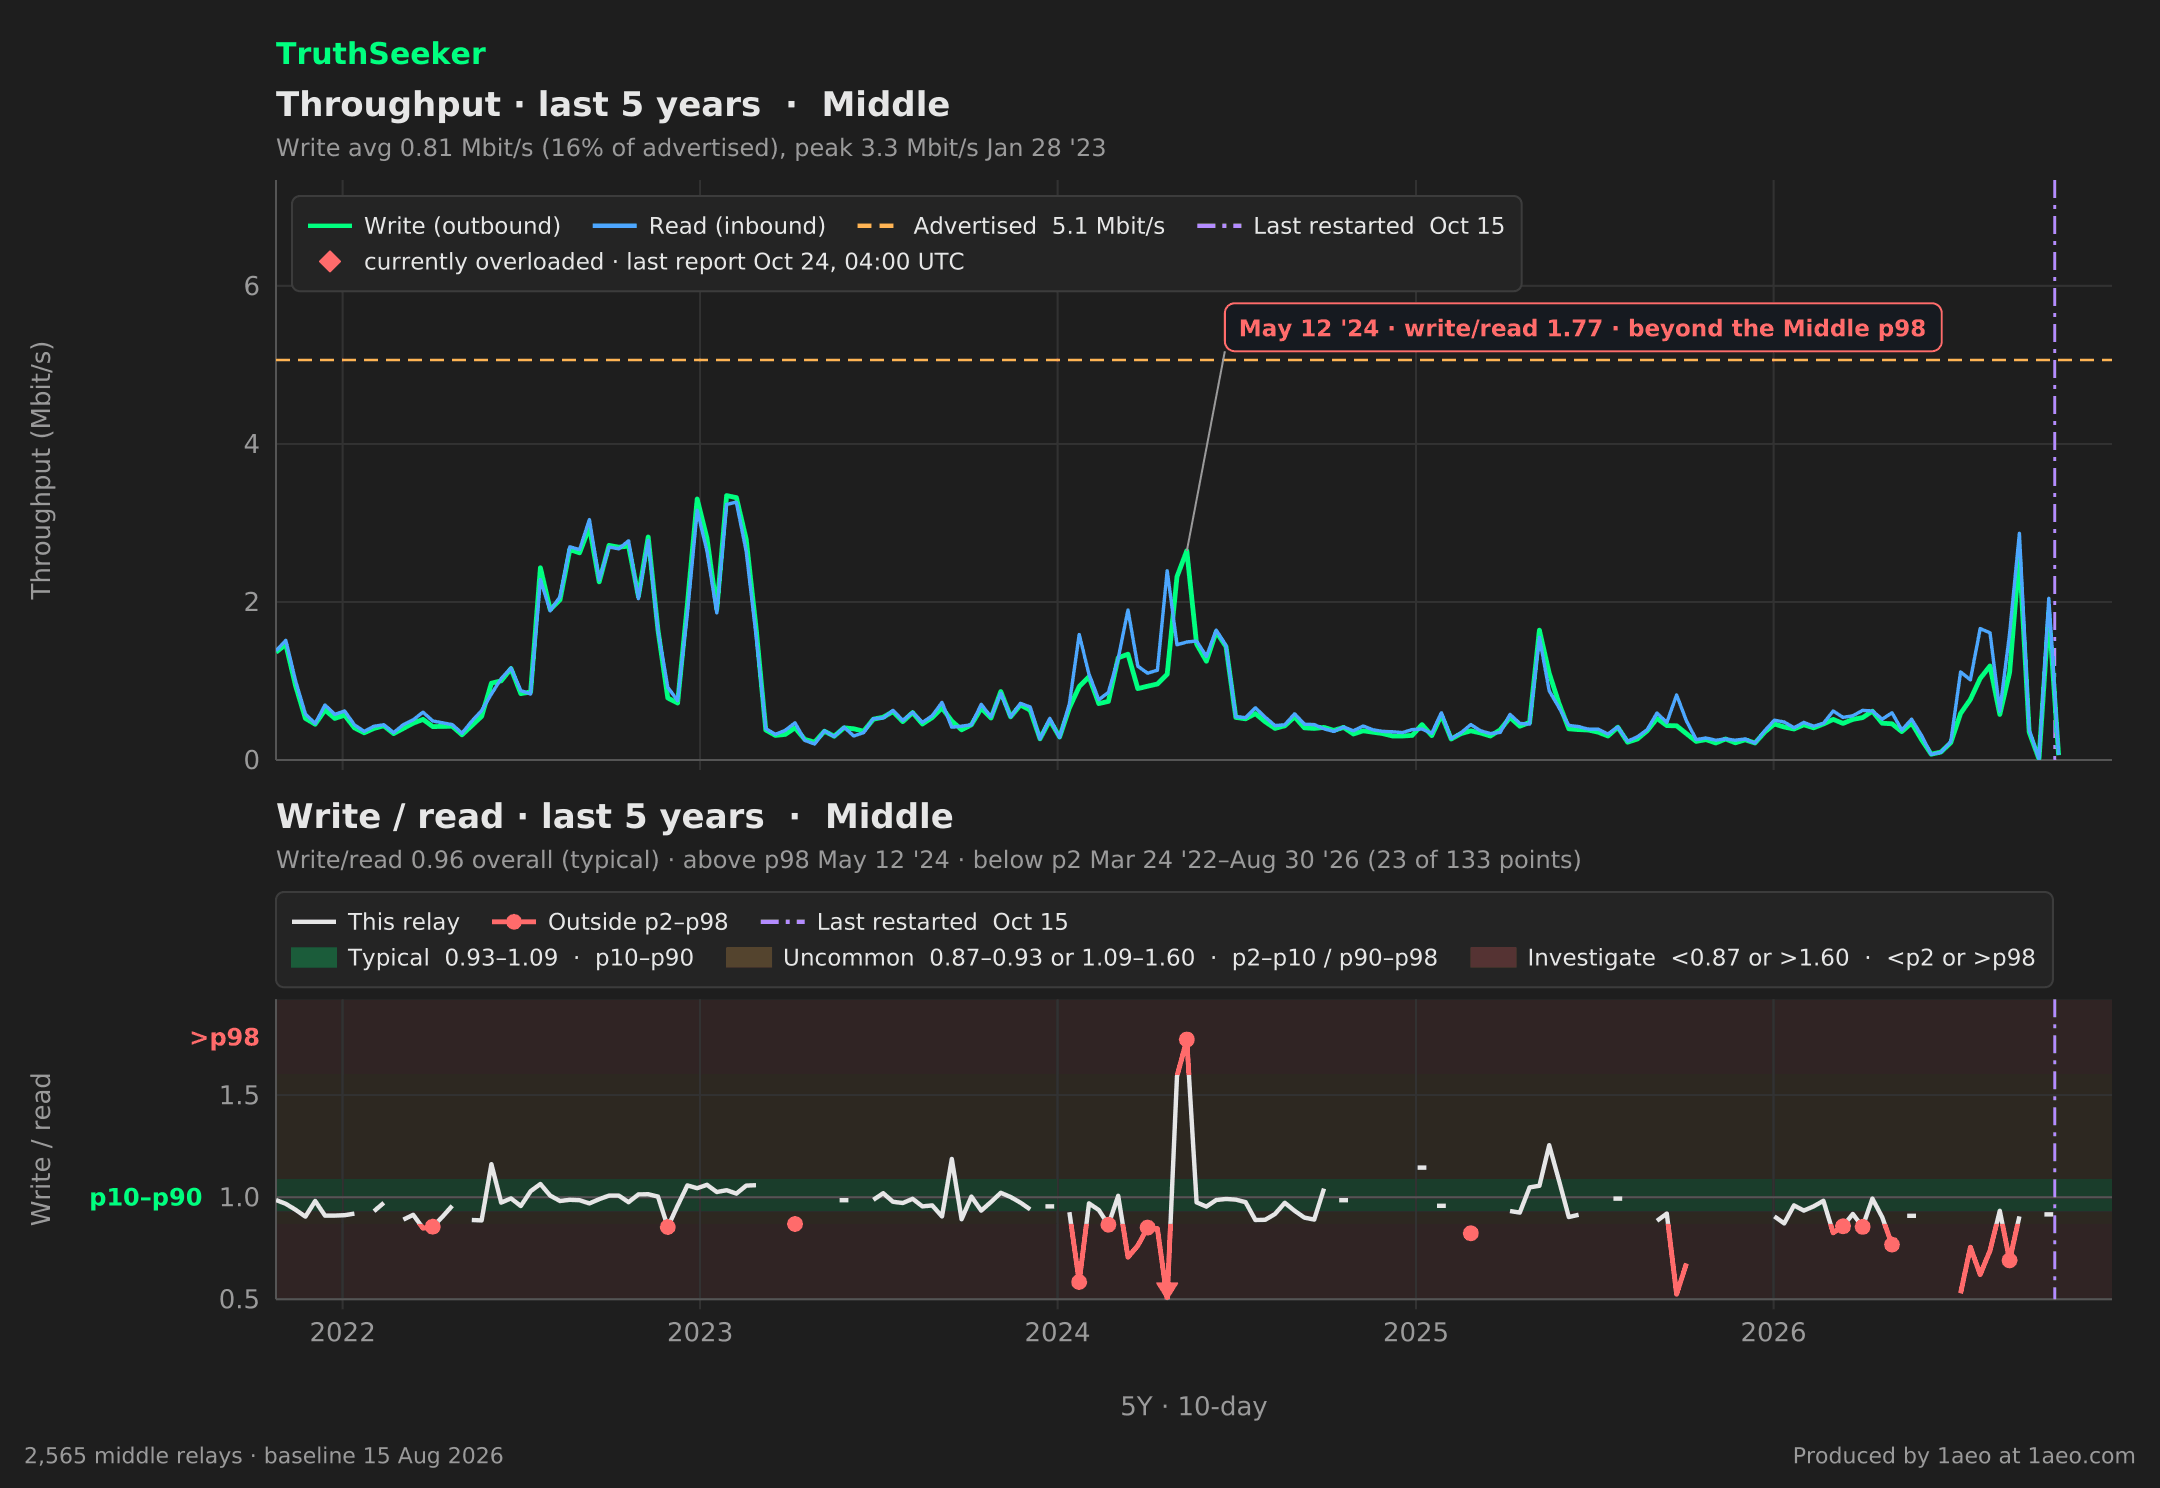Click '2,565 middle relays · baseline 15 Aug 2026' footer
2160x1488 pixels.
point(264,1456)
